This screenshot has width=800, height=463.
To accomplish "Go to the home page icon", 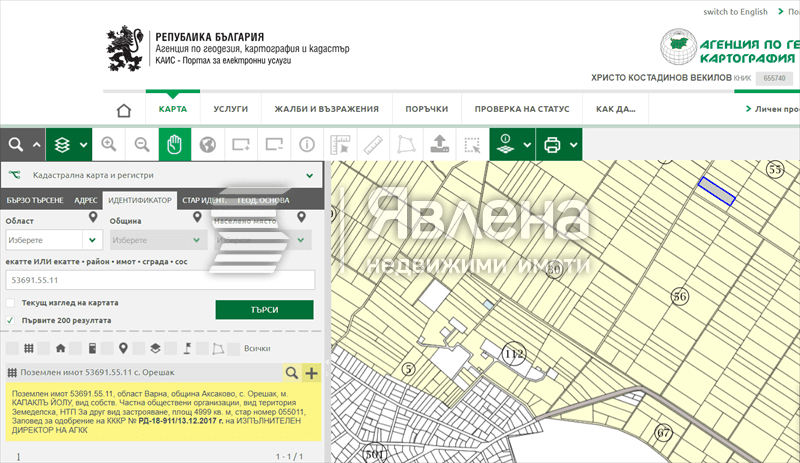I will tap(124, 110).
